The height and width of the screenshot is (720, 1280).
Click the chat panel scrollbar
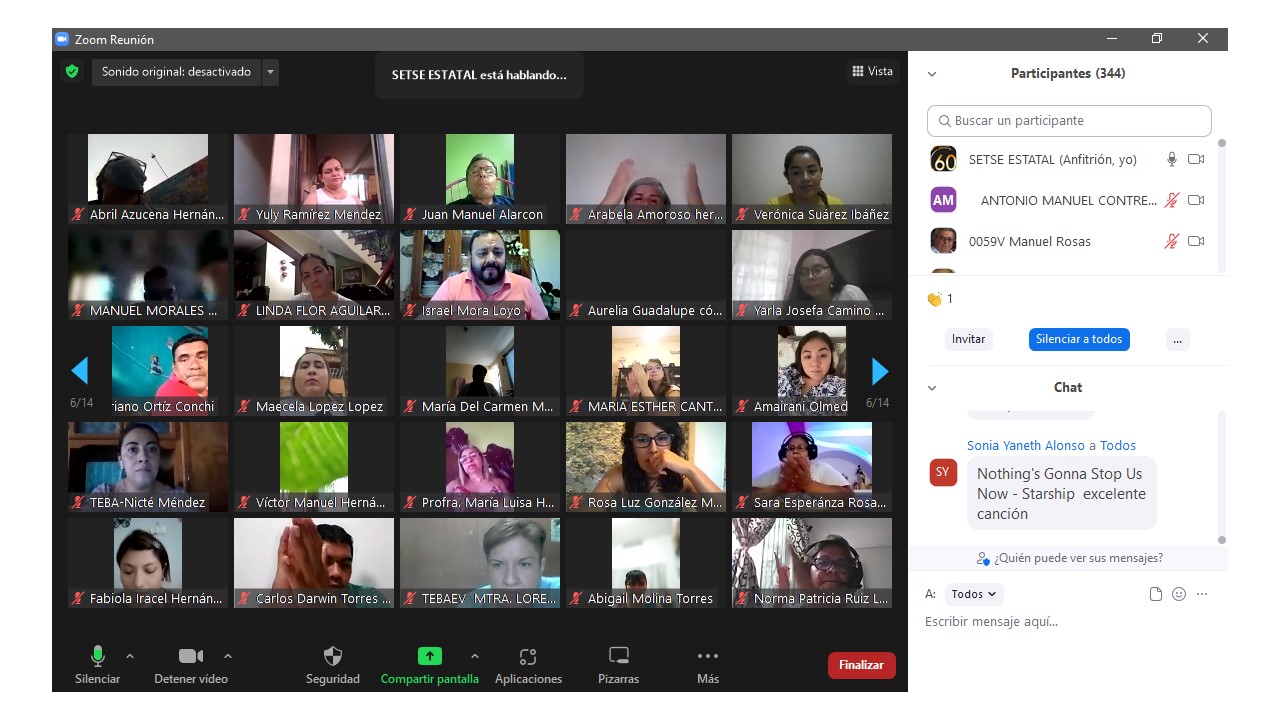point(1221,477)
